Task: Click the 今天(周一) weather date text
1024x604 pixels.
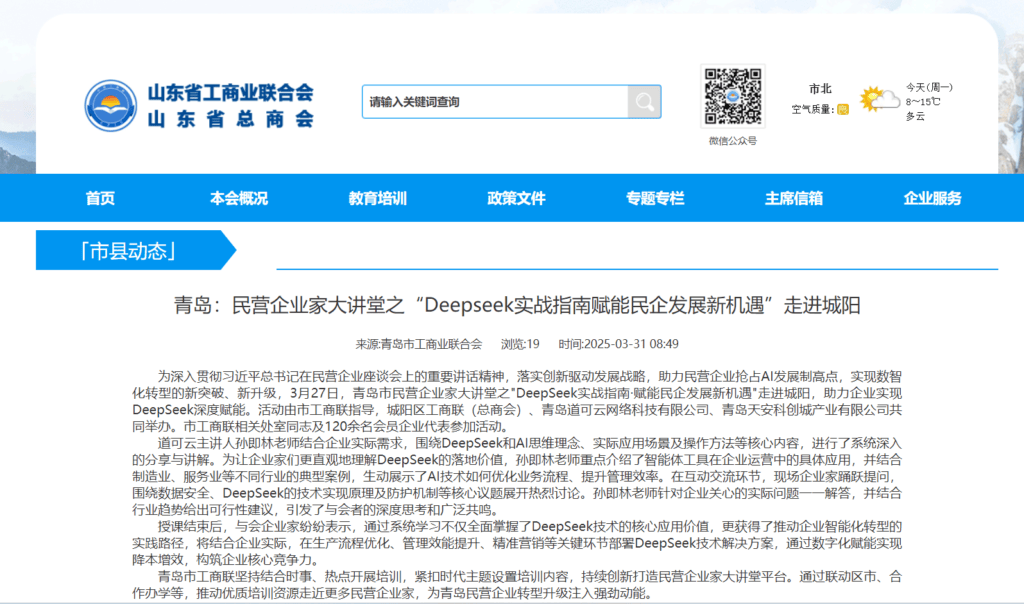Action: 929,87
